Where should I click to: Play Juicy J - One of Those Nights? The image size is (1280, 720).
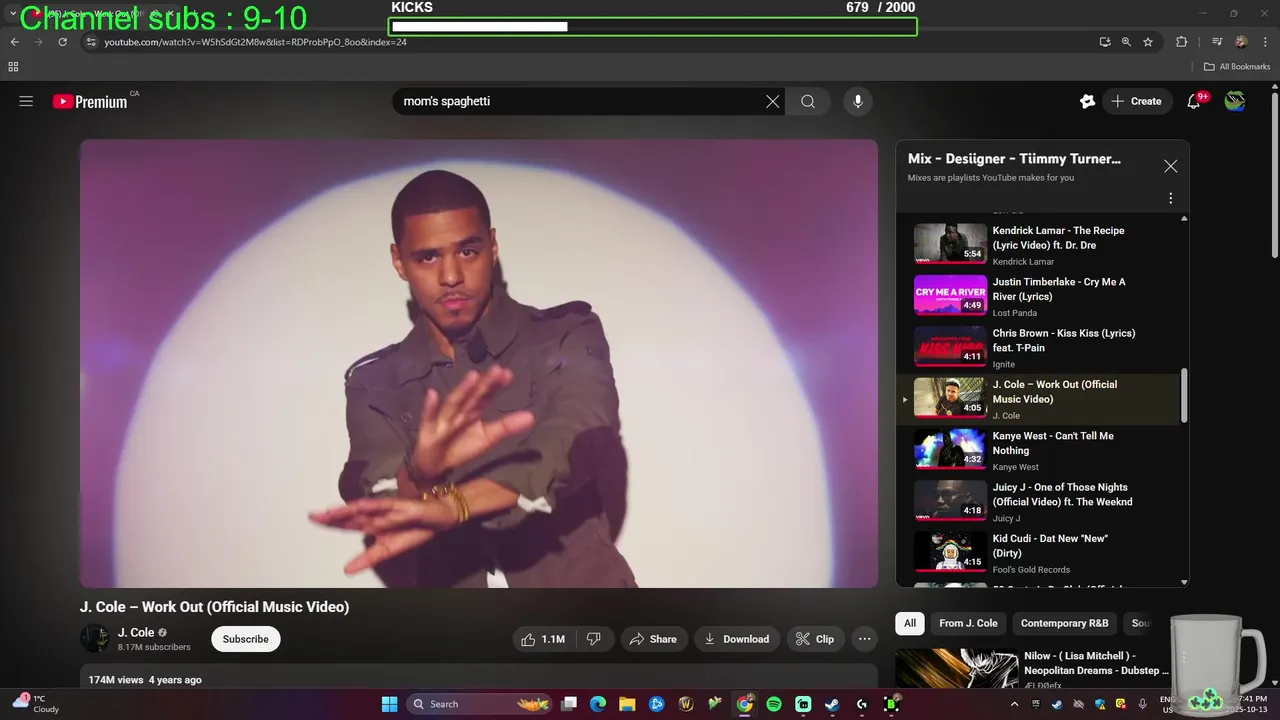coord(1039,502)
